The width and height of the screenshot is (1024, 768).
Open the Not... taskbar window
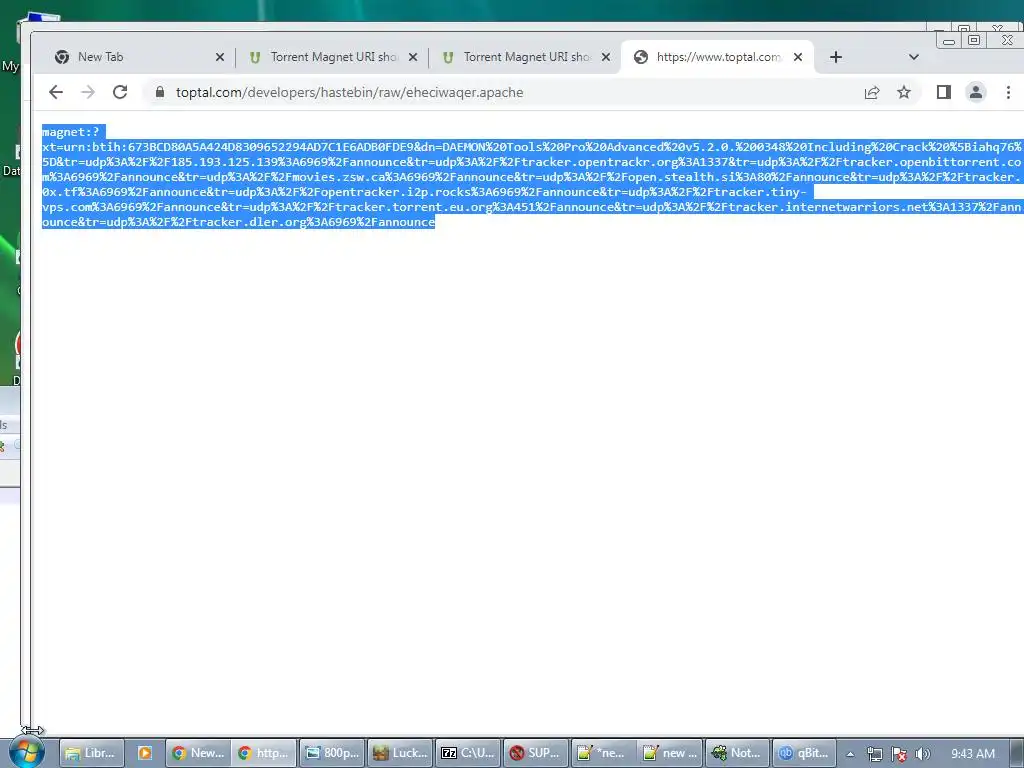point(738,753)
